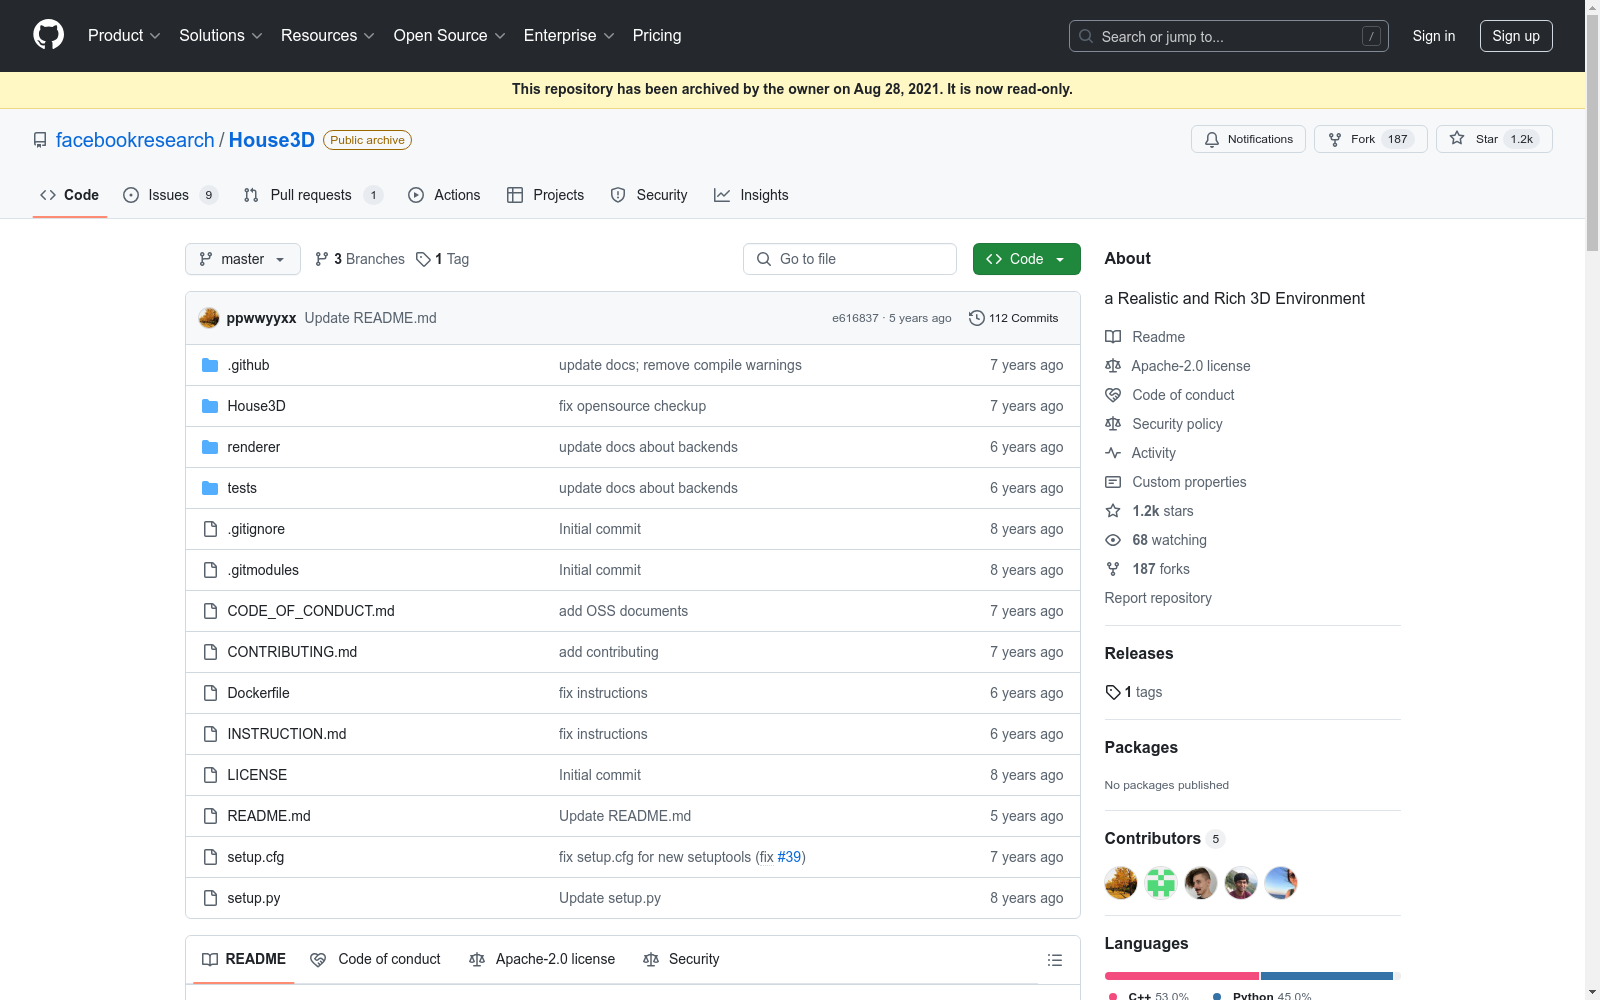Image resolution: width=1600 pixels, height=1000 pixels.
Task: Click the C++ segment of language bar
Action: tap(1182, 976)
